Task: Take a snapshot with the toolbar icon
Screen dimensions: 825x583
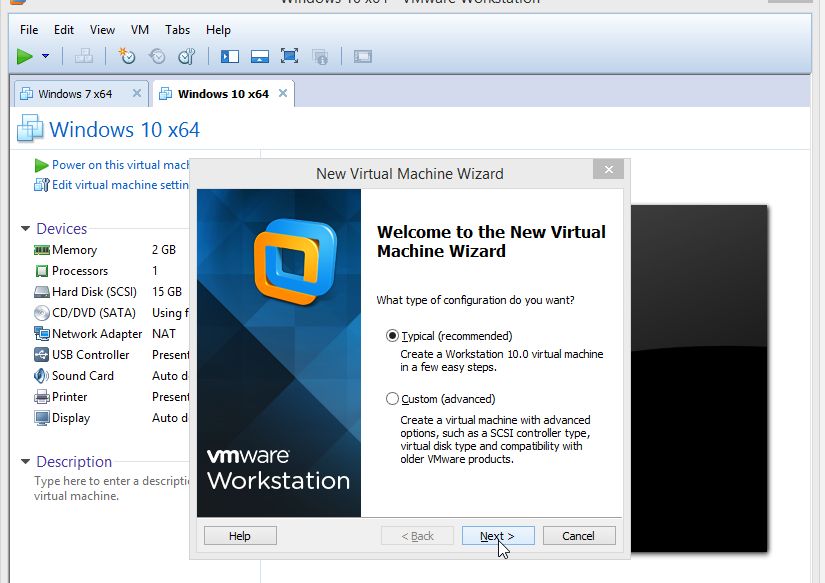Action: click(x=127, y=56)
